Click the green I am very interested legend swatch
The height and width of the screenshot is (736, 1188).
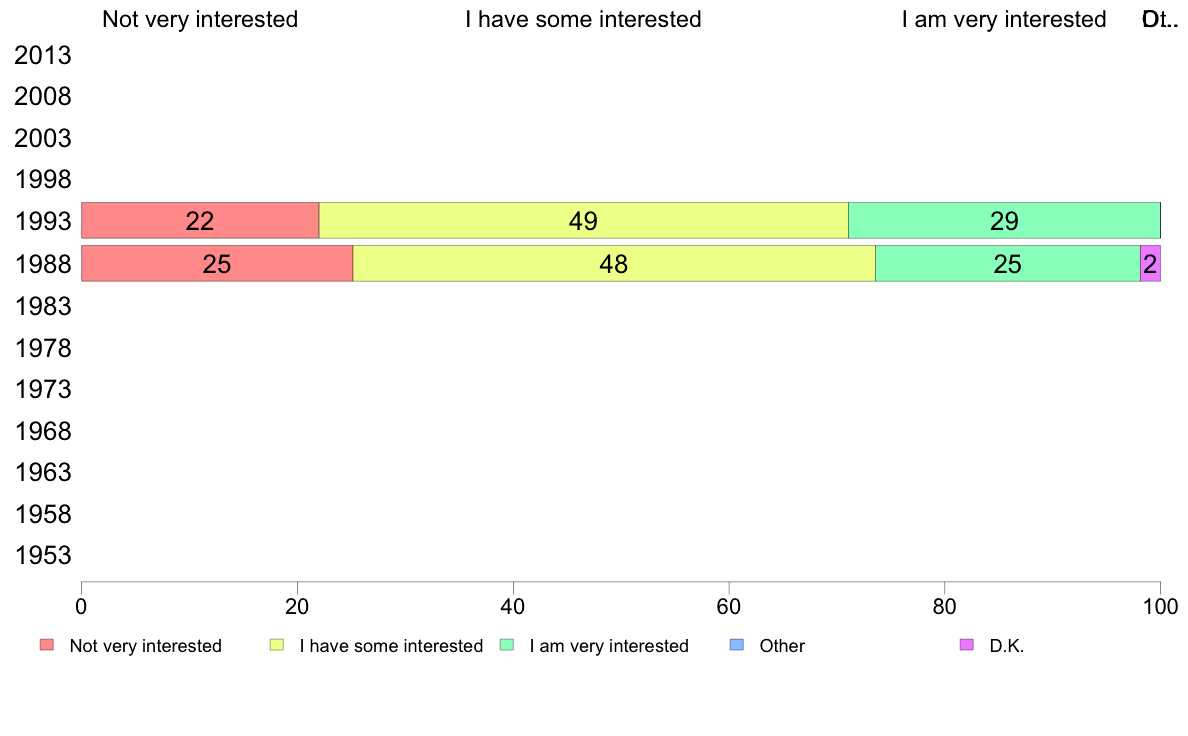(x=507, y=645)
